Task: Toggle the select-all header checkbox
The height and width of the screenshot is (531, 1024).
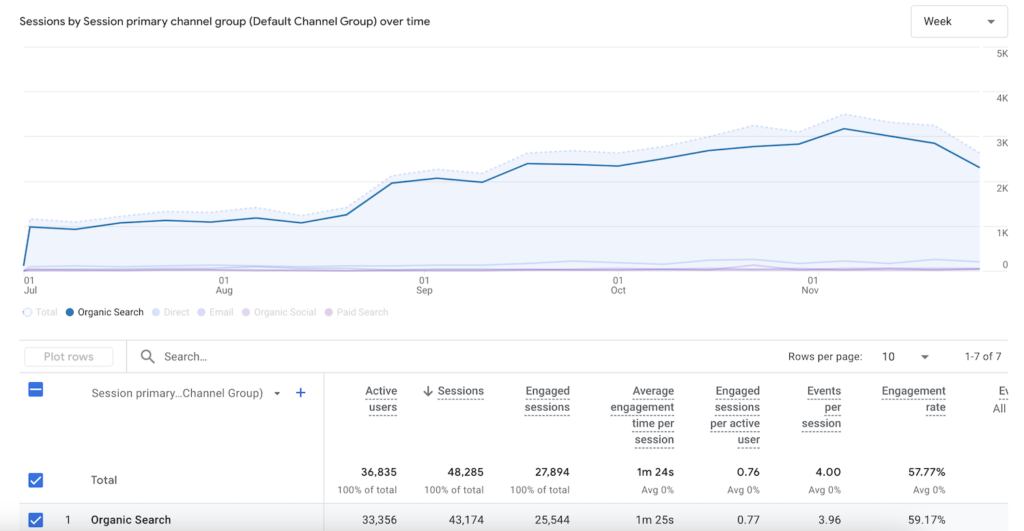Action: 36,390
